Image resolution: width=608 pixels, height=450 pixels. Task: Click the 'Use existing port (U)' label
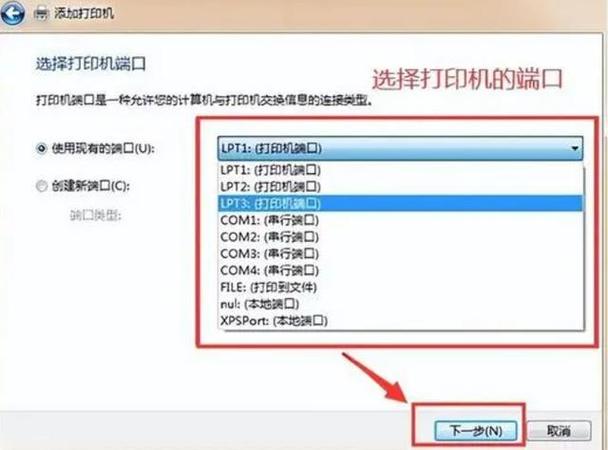pos(103,148)
